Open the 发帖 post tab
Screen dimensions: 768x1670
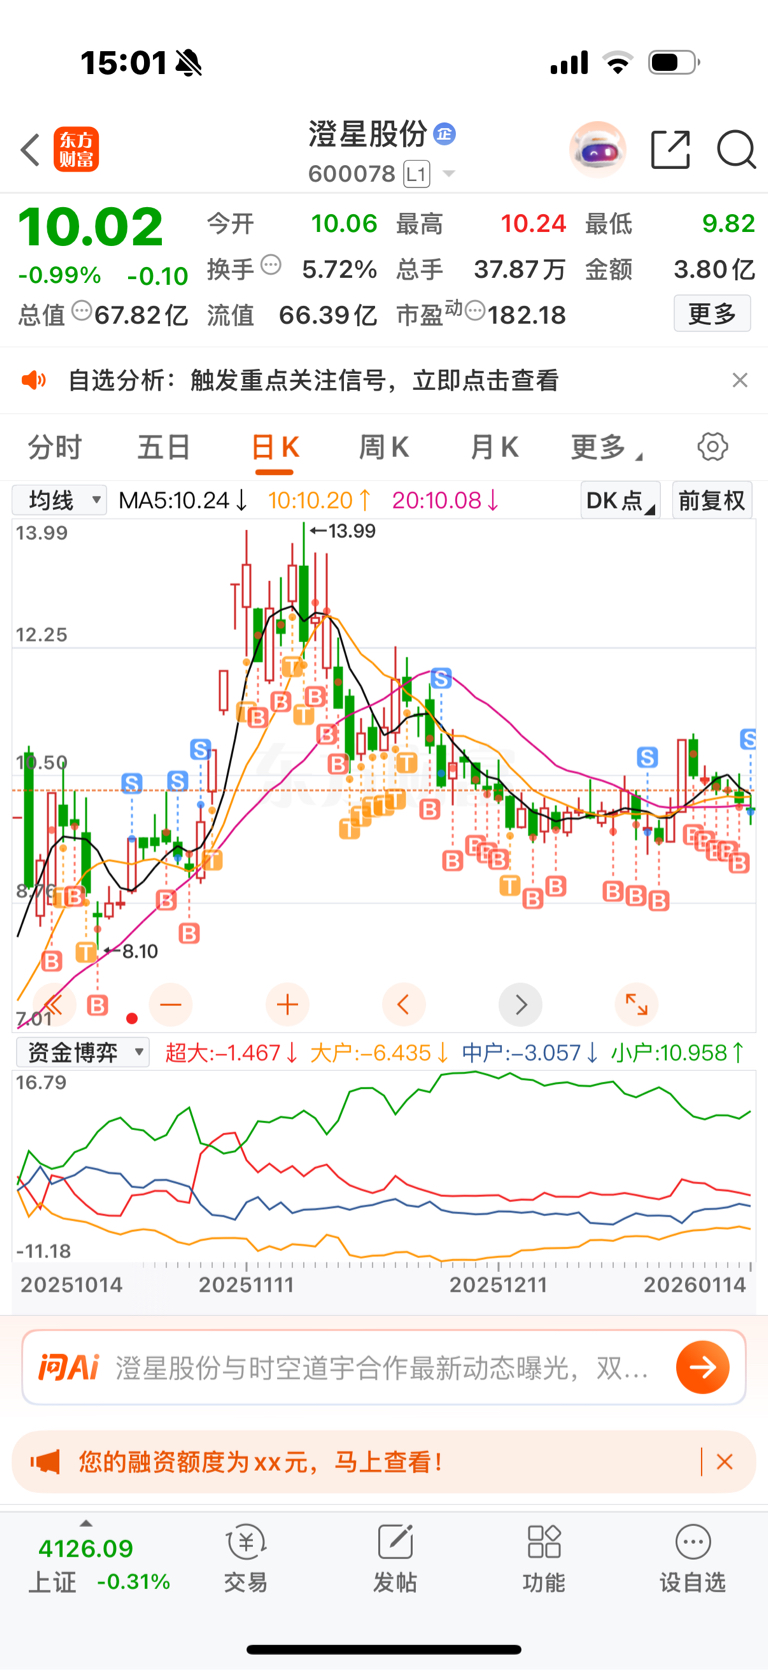click(x=395, y=1560)
